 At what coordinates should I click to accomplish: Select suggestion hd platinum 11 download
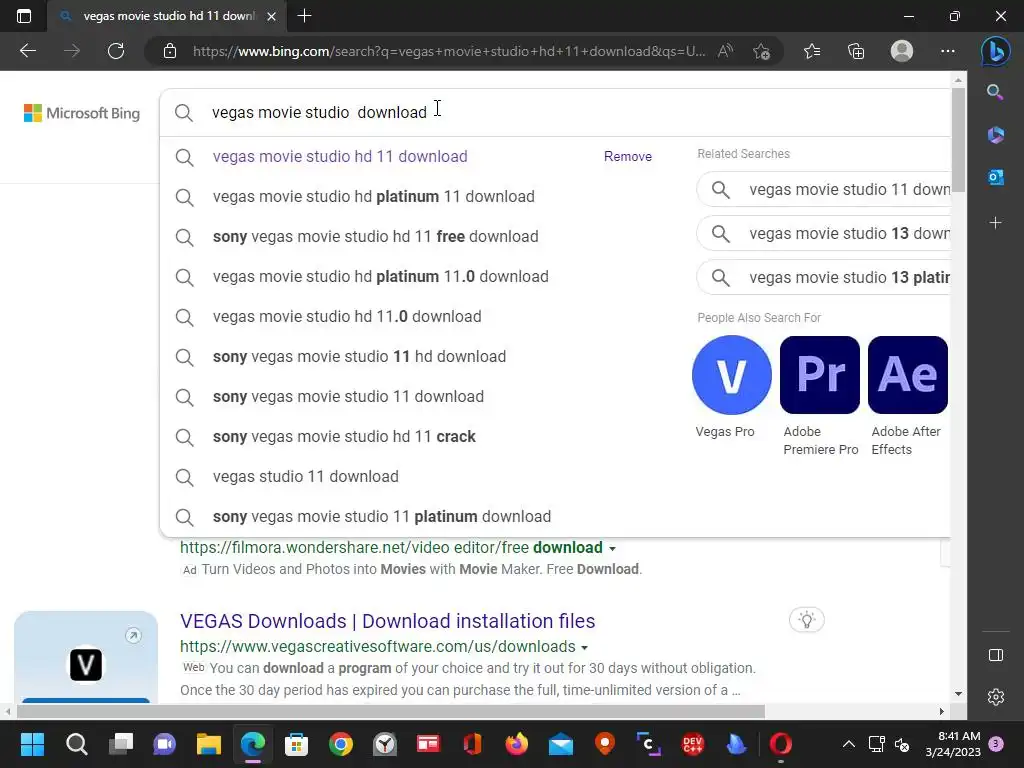click(x=374, y=197)
